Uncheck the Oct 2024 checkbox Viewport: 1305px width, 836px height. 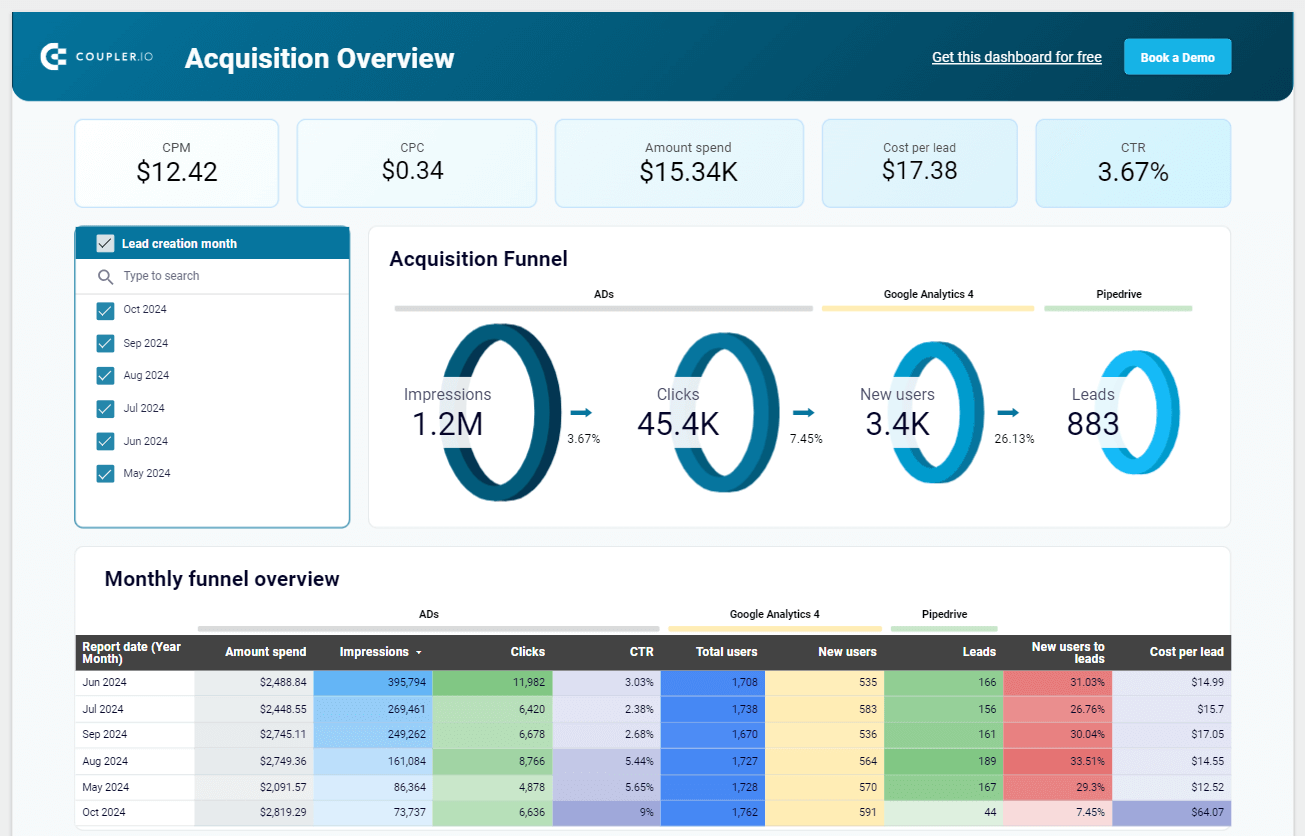coord(105,310)
